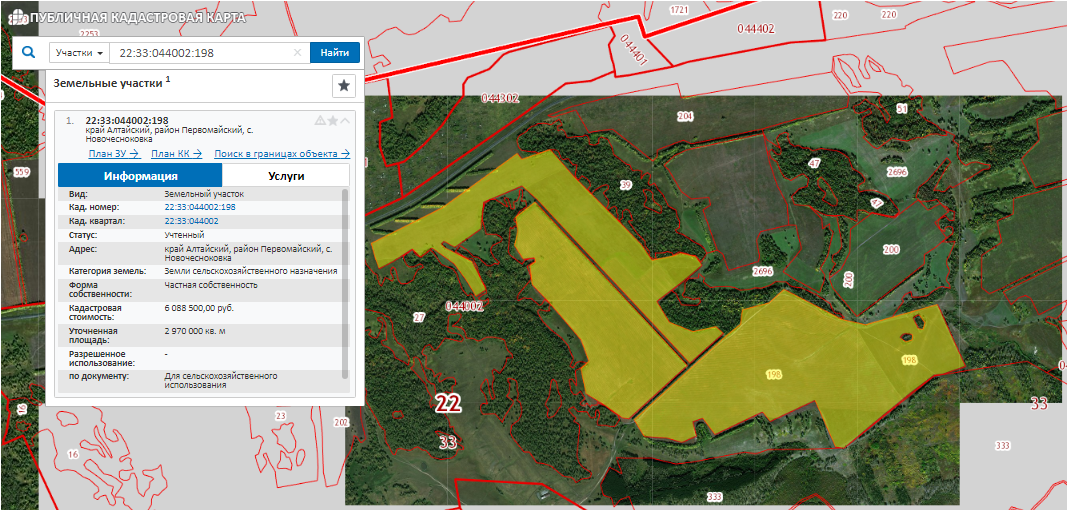Click the globe logo of the cadastral map
This screenshot has width=1068, height=511.
(x=20, y=18)
